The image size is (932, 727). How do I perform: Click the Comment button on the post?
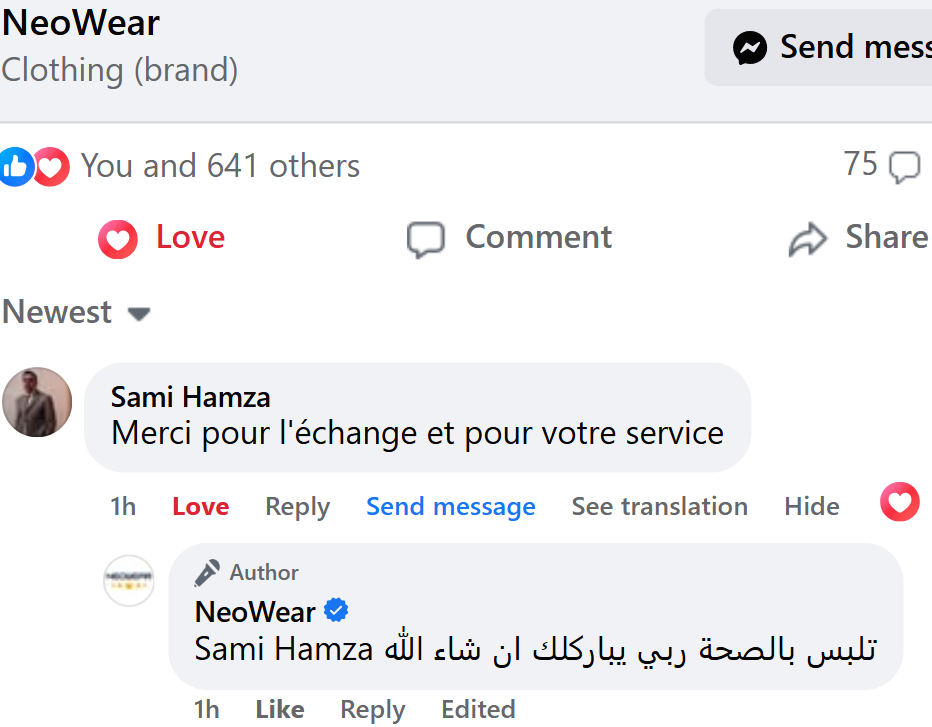pyautogui.click(x=509, y=239)
